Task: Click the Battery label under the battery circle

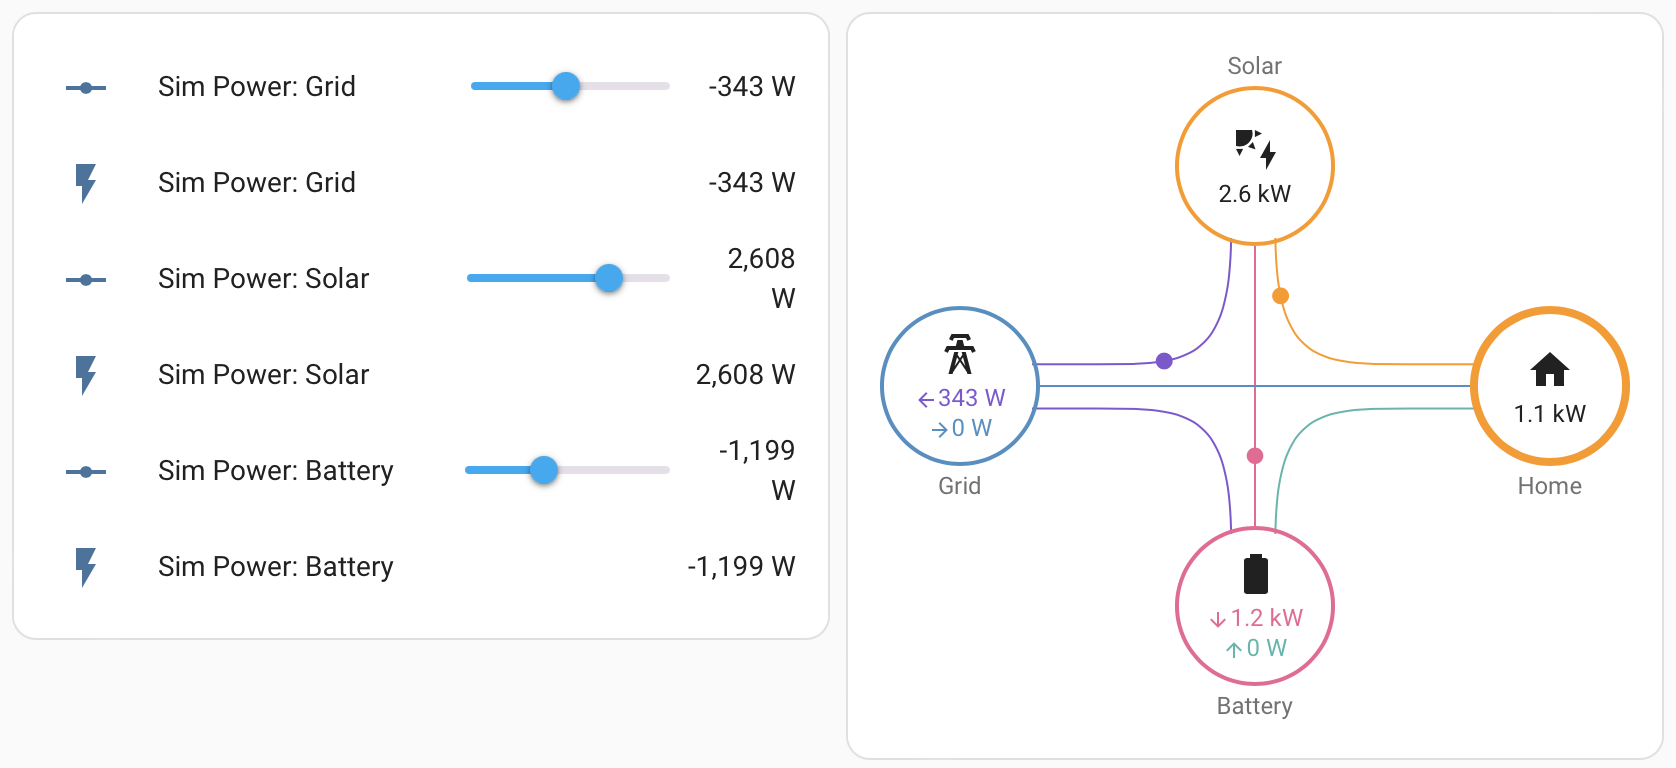Action: (x=1254, y=706)
